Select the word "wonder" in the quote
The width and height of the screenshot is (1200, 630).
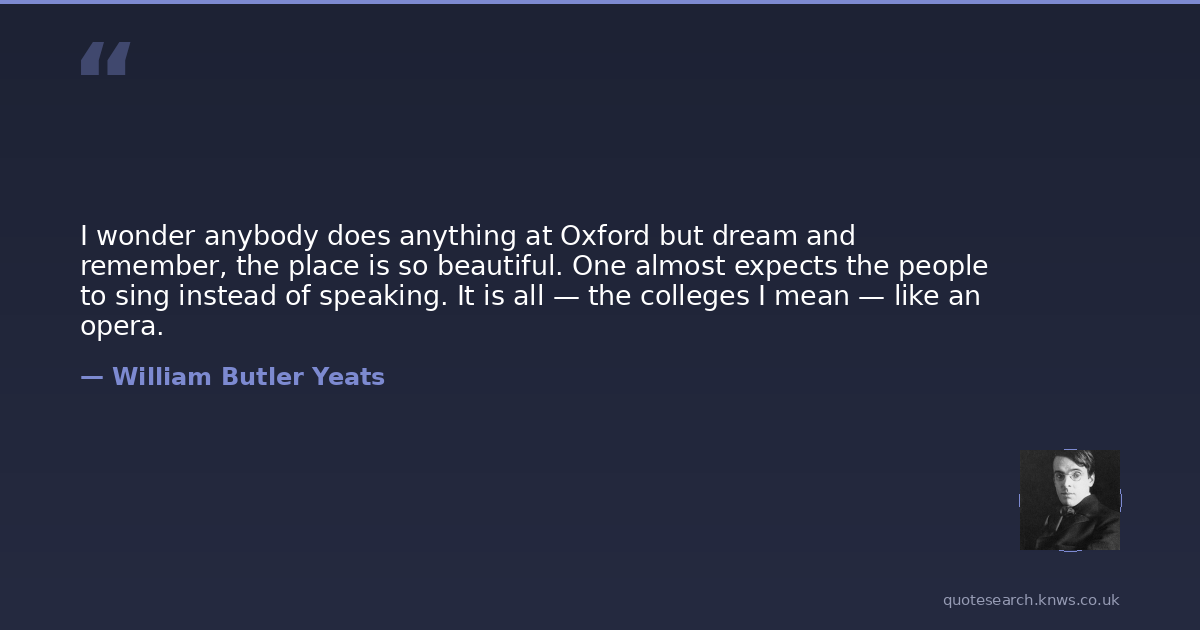click(x=146, y=236)
